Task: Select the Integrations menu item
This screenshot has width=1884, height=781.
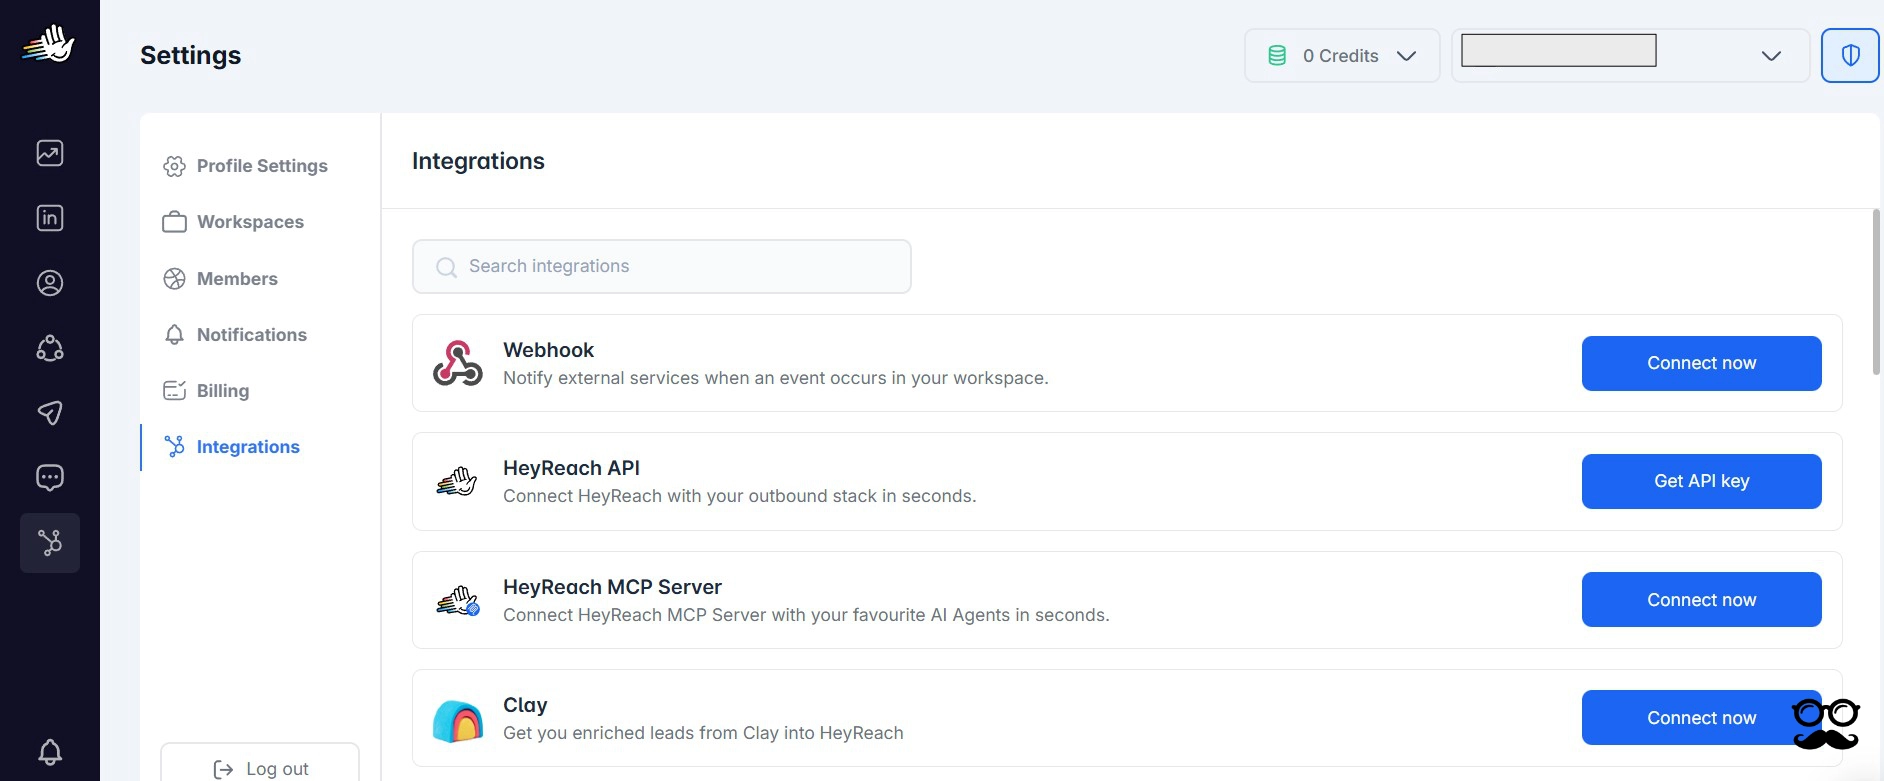Action: [231, 447]
